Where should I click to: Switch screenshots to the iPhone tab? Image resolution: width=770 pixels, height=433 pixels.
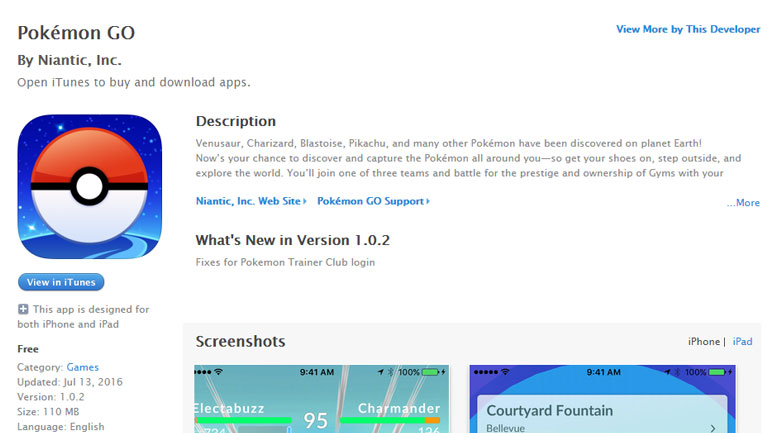tap(703, 342)
